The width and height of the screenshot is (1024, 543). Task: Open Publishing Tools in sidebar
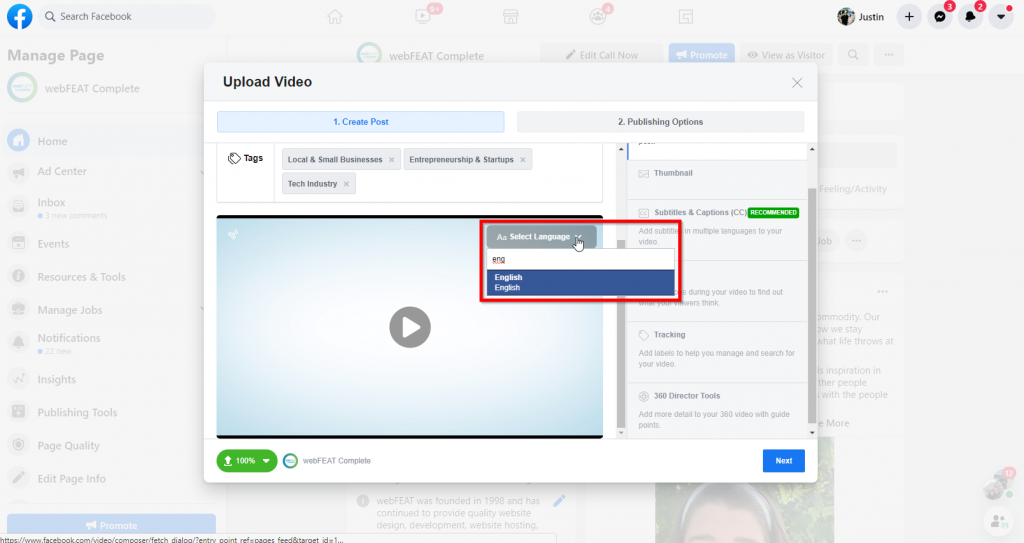click(x=77, y=412)
